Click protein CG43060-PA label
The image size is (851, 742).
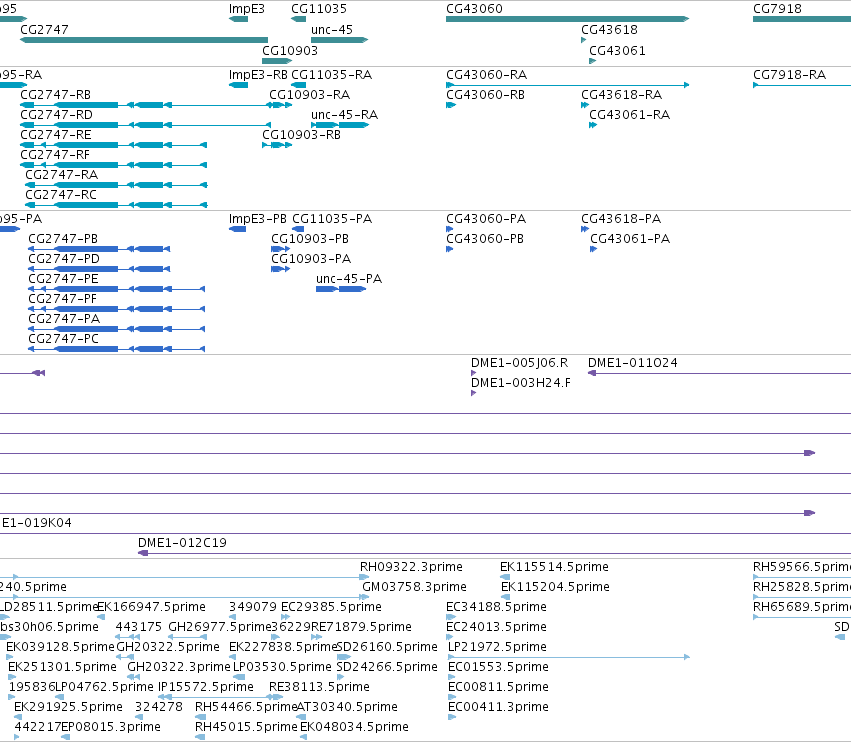pos(486,219)
